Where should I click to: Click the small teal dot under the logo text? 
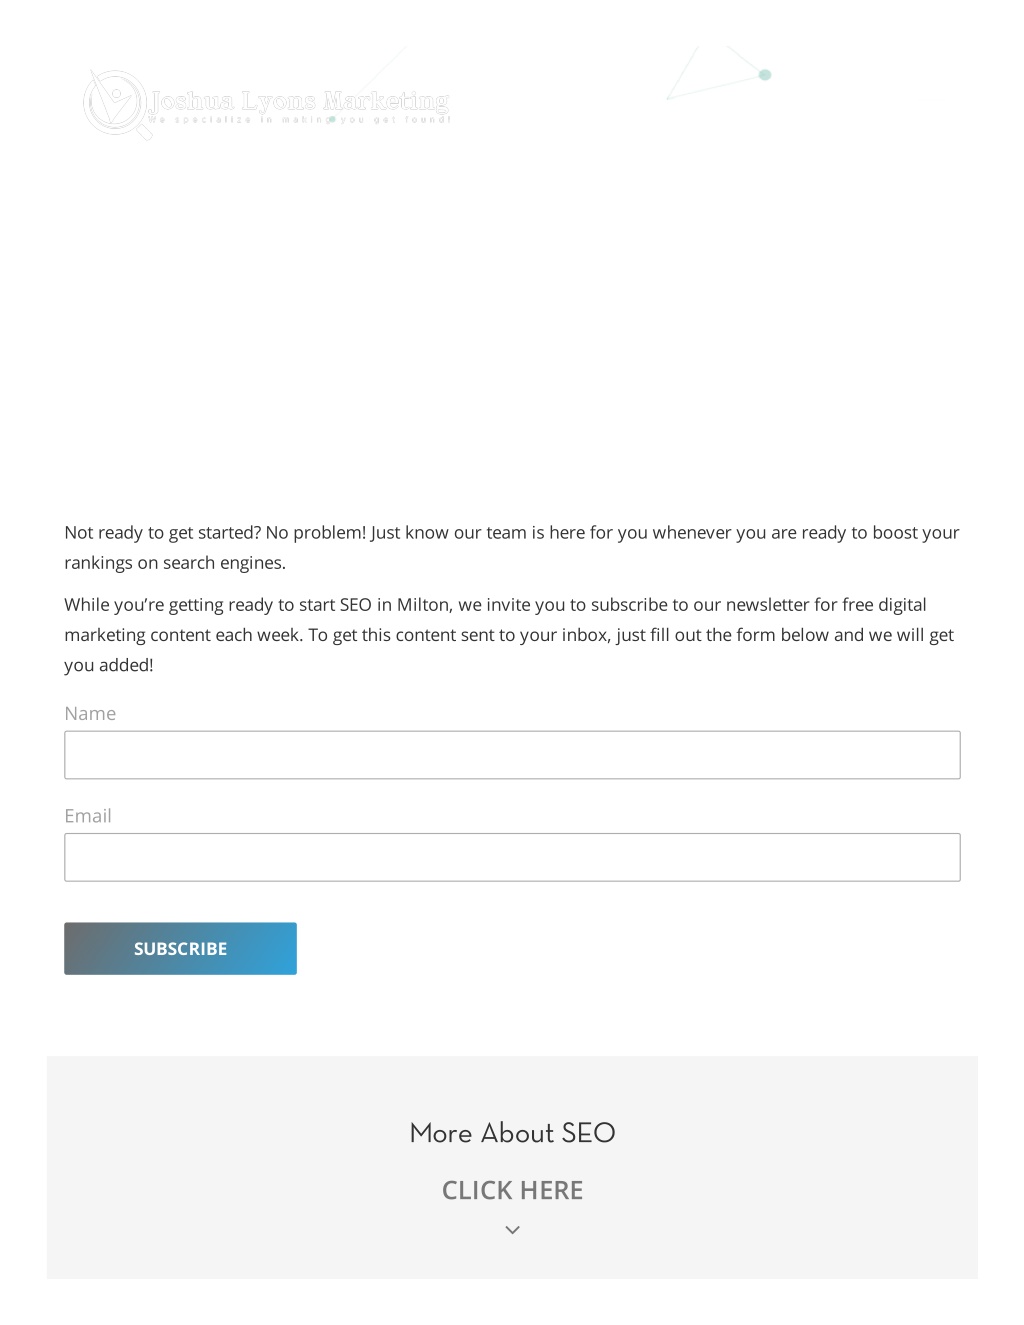click(332, 120)
